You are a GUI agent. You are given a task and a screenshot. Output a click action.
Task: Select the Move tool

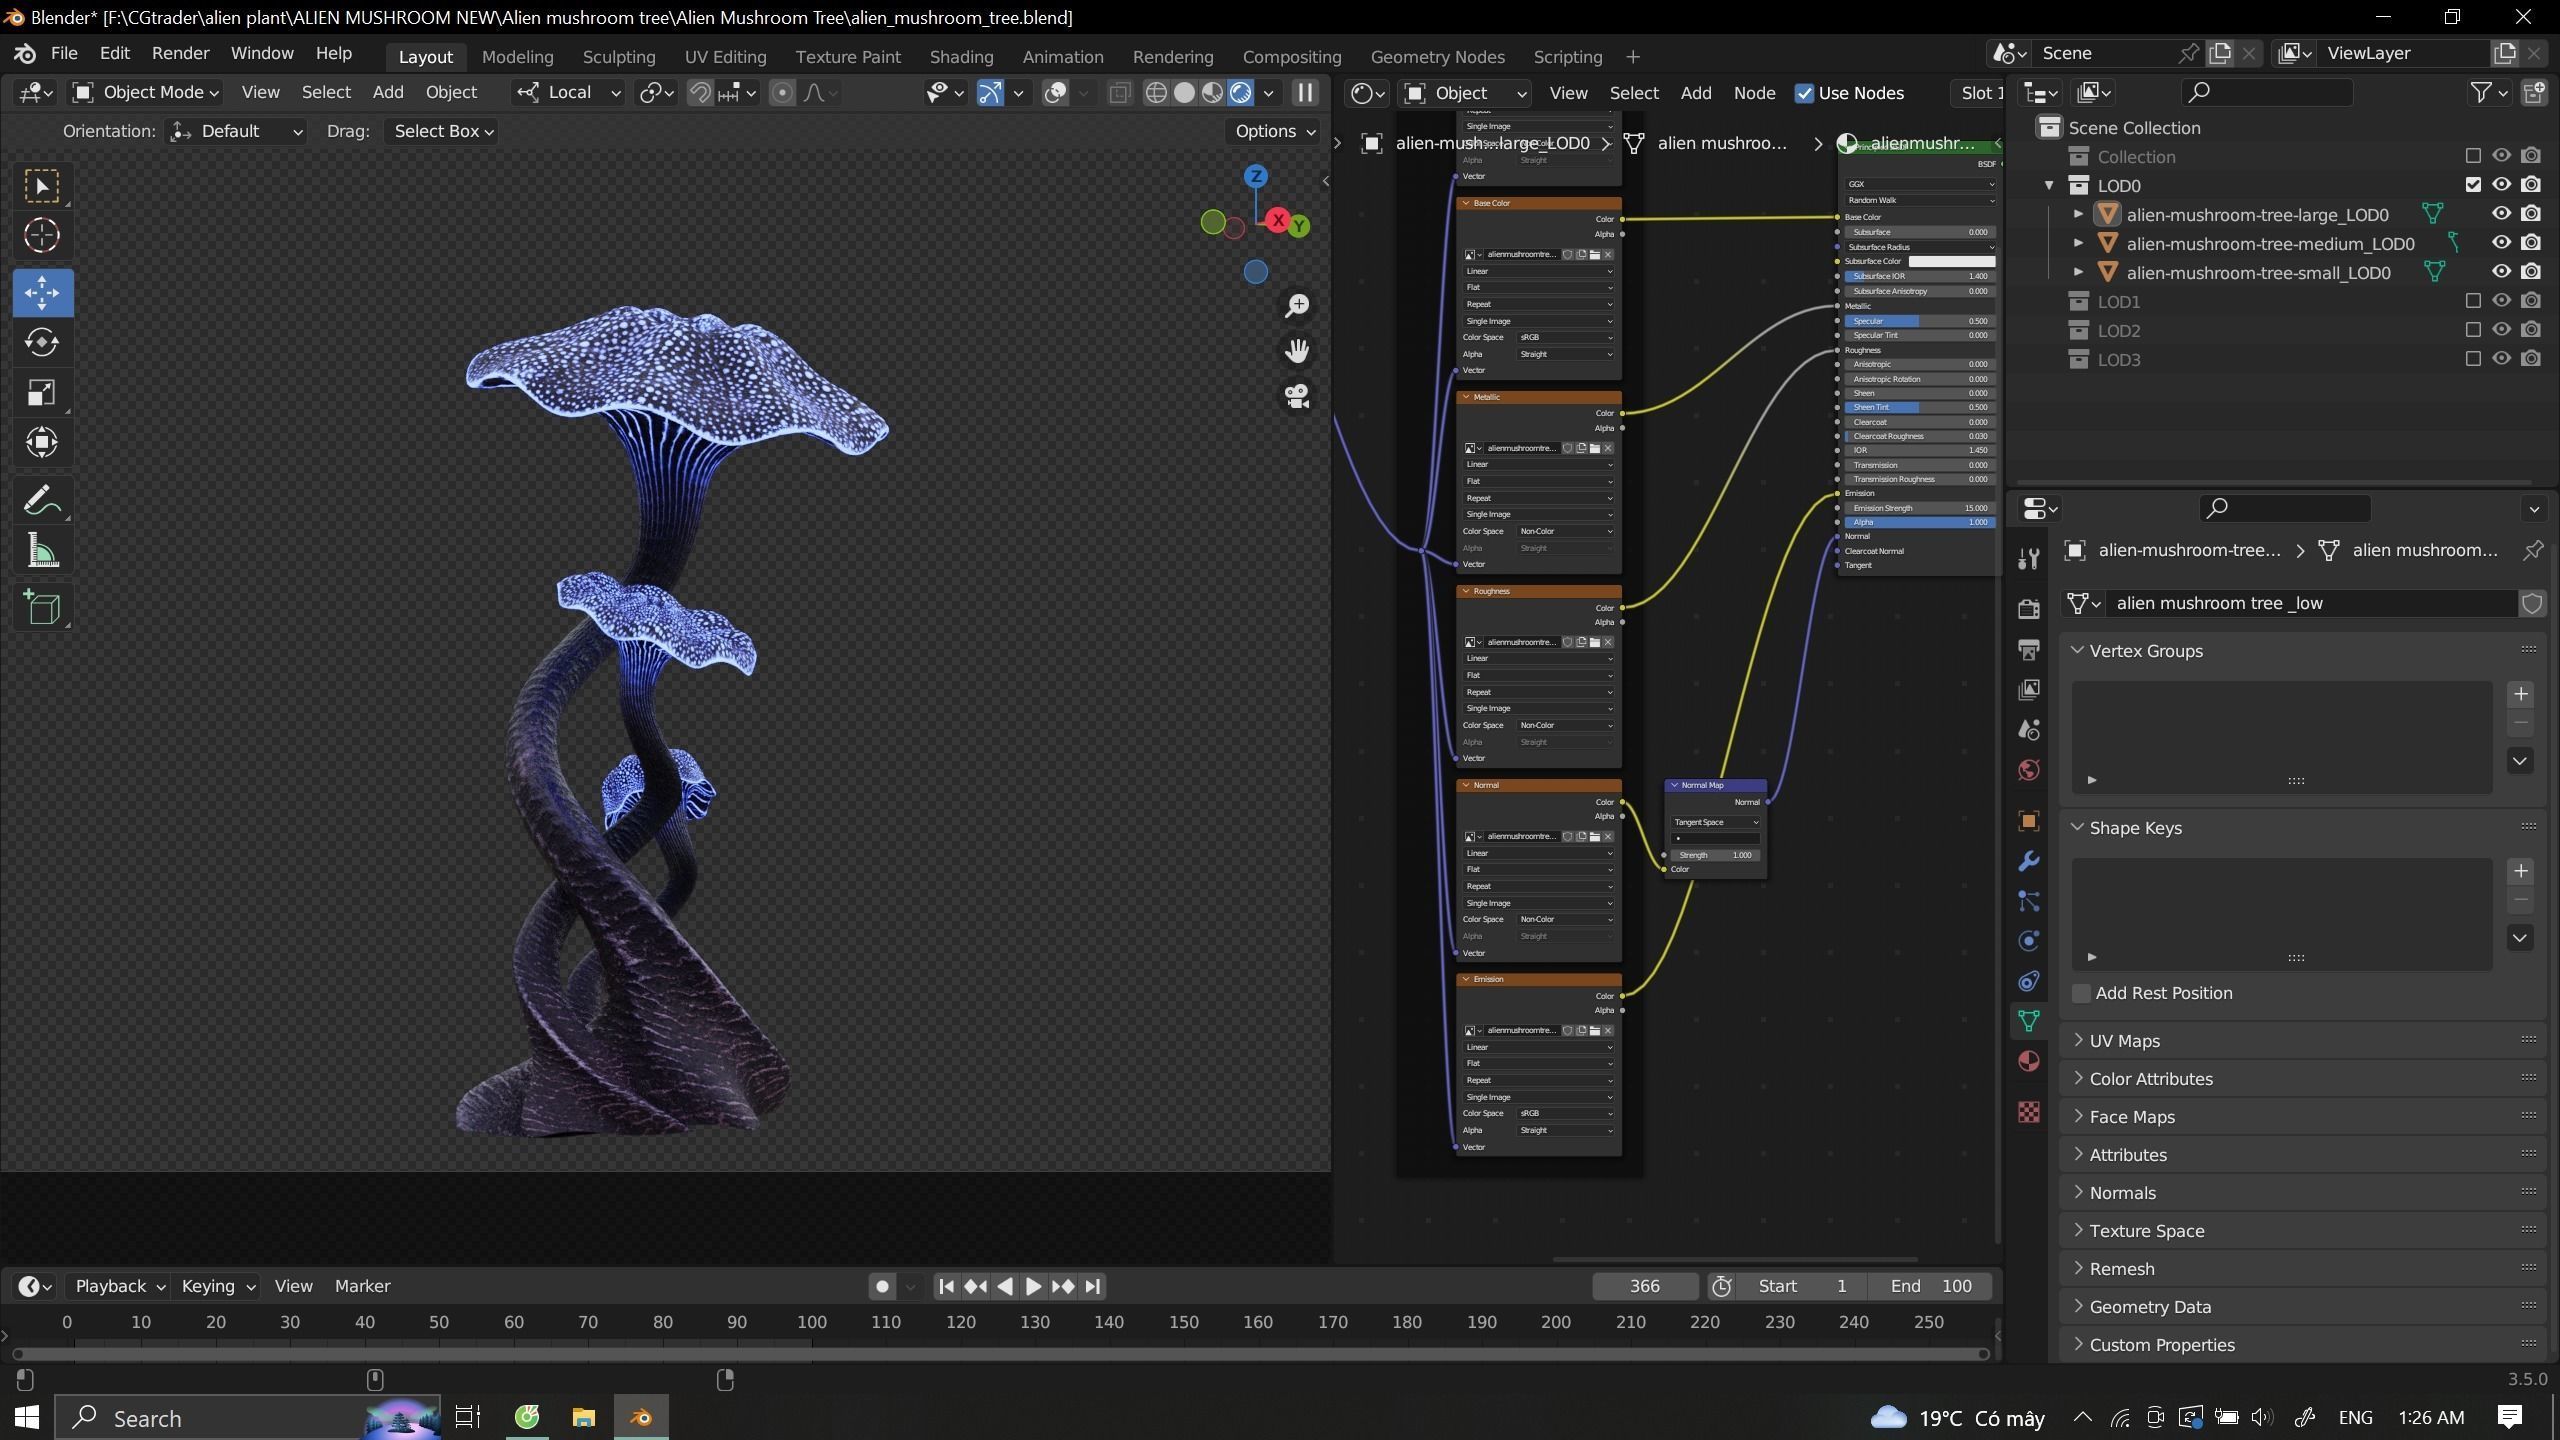click(x=42, y=293)
